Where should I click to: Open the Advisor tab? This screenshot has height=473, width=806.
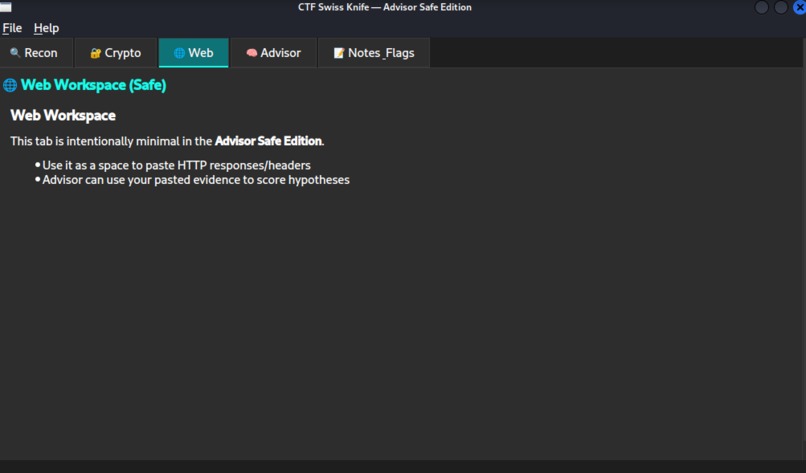pos(273,53)
